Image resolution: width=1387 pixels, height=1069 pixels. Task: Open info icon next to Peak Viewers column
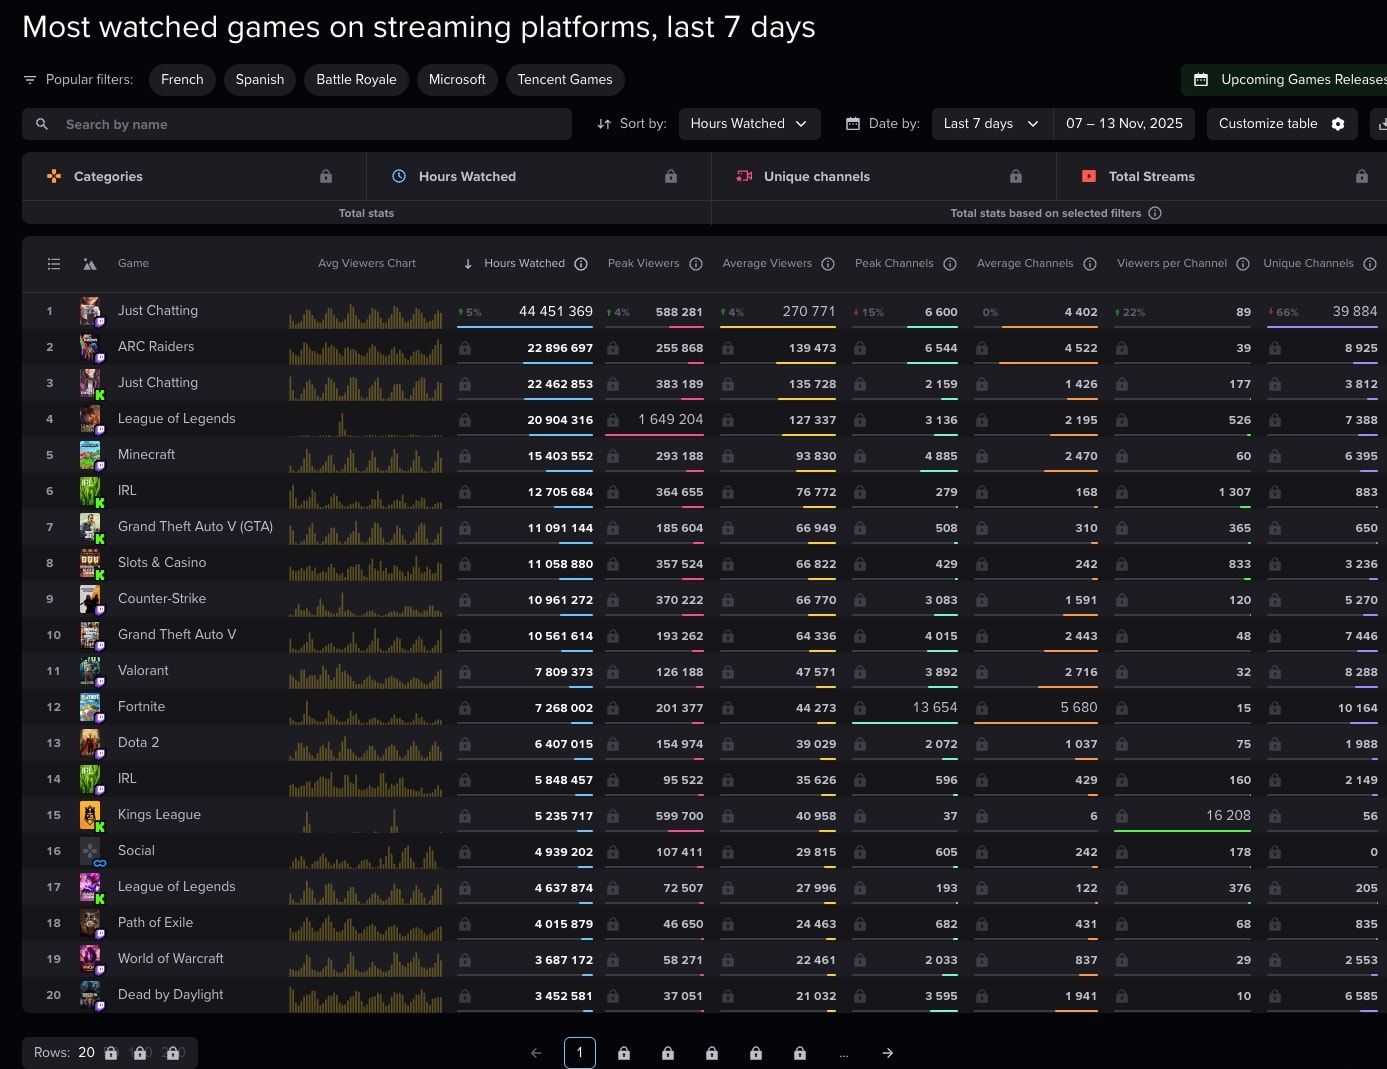point(696,264)
